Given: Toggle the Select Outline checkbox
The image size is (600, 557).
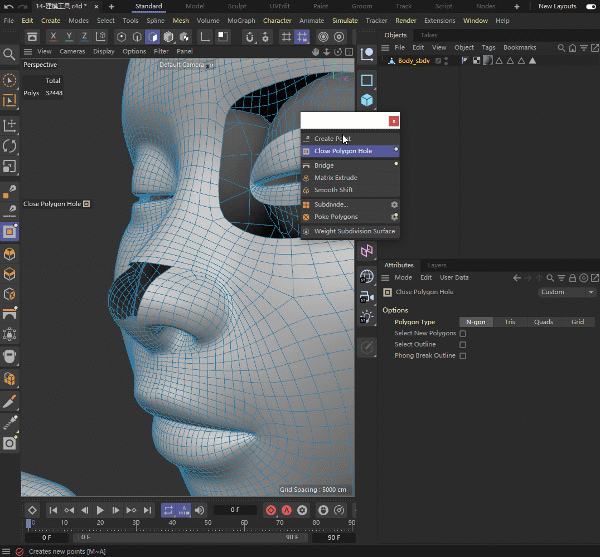Looking at the screenshot, I should [x=462, y=344].
